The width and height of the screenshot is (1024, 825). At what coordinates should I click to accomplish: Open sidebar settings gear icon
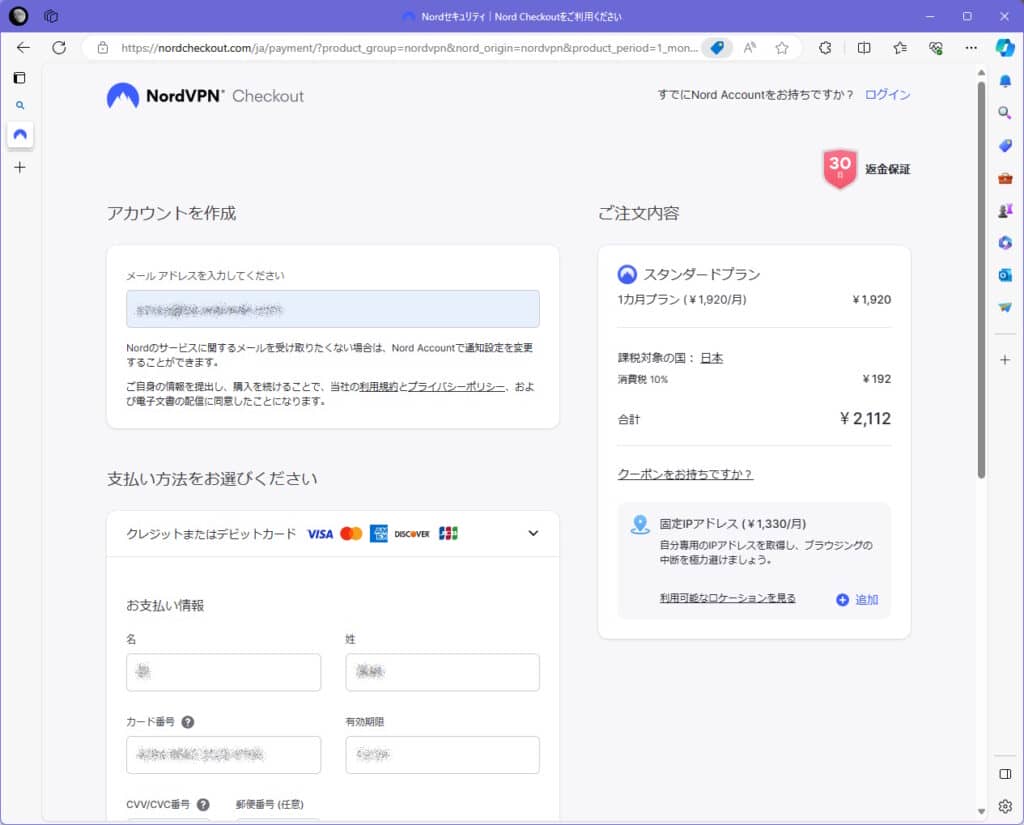click(1005, 806)
